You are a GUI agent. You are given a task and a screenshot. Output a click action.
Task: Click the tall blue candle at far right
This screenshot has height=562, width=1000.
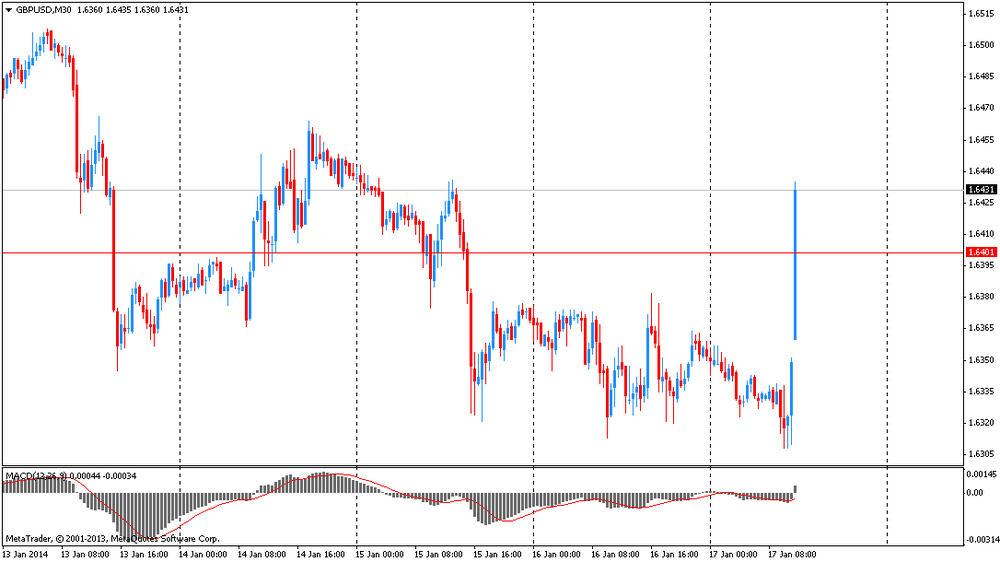(795, 260)
